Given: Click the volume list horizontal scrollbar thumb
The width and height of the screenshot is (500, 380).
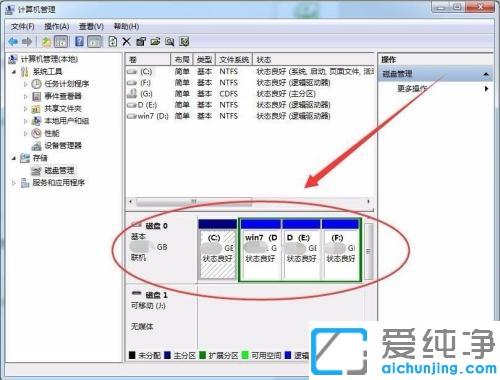Looking at the screenshot, I should click(x=194, y=202).
